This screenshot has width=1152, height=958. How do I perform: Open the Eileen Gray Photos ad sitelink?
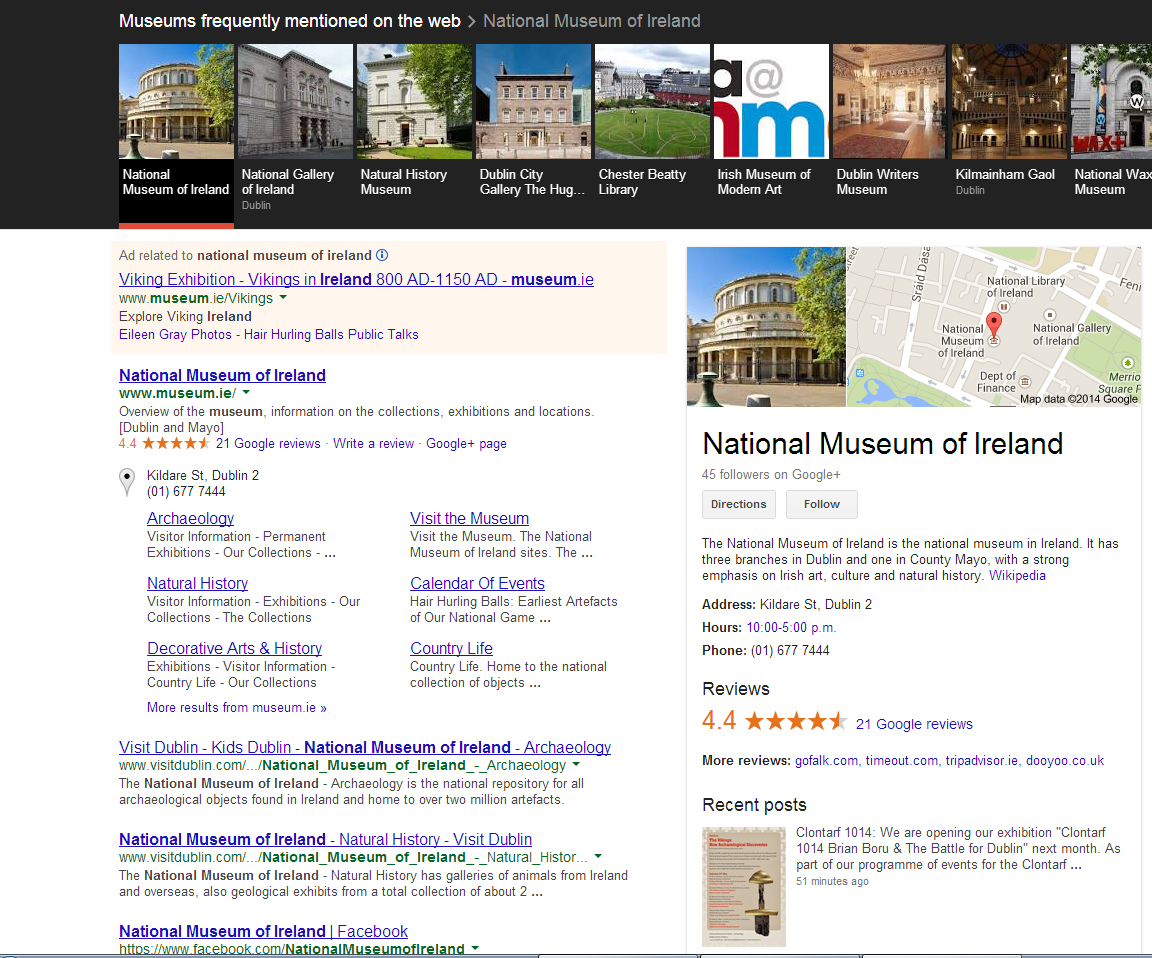[175, 334]
